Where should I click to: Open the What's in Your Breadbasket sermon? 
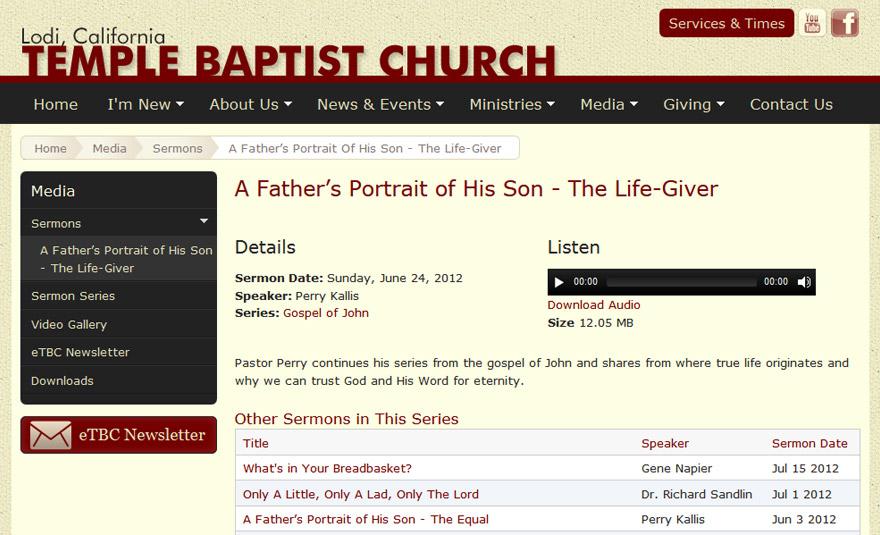click(x=327, y=468)
